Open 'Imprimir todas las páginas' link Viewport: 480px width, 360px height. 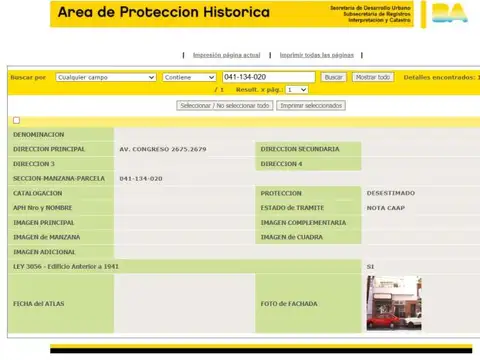pyautogui.click(x=317, y=55)
